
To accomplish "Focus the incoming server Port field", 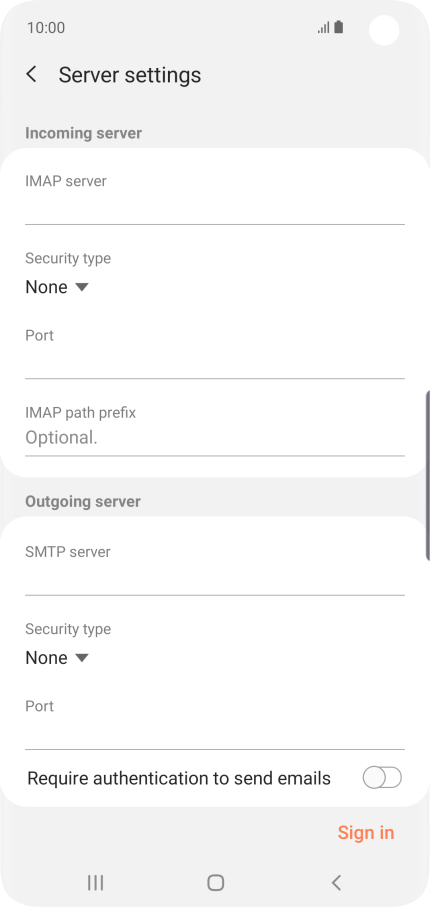I will click(215, 363).
